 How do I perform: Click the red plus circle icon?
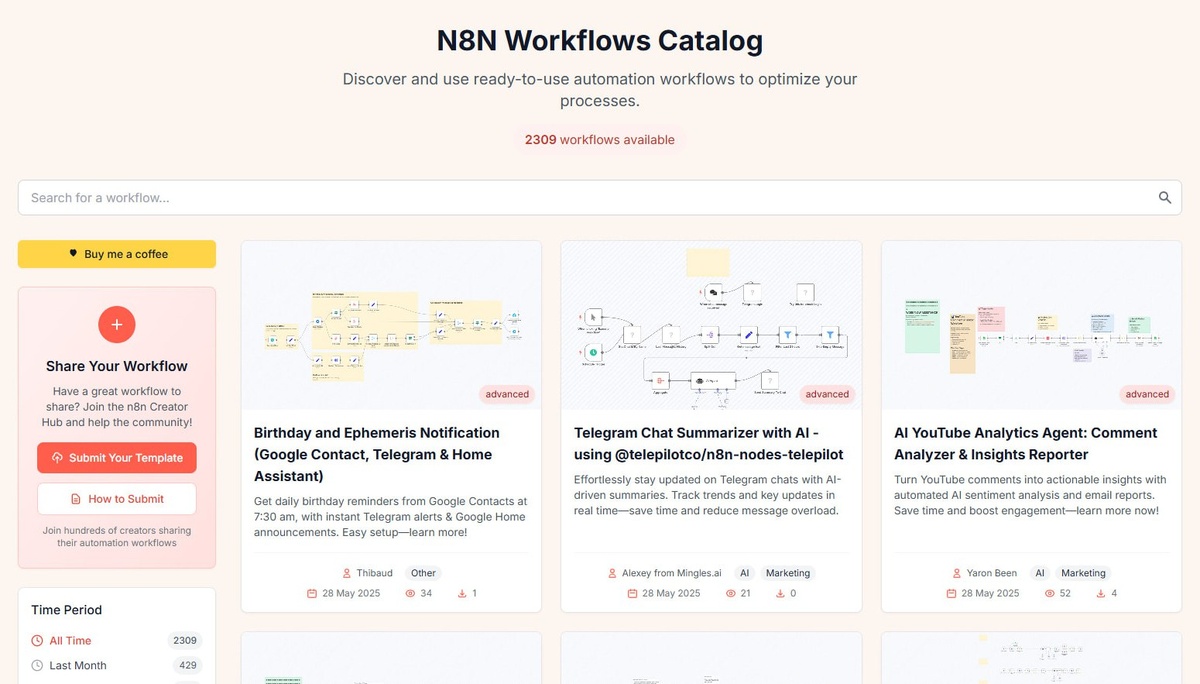tap(117, 324)
